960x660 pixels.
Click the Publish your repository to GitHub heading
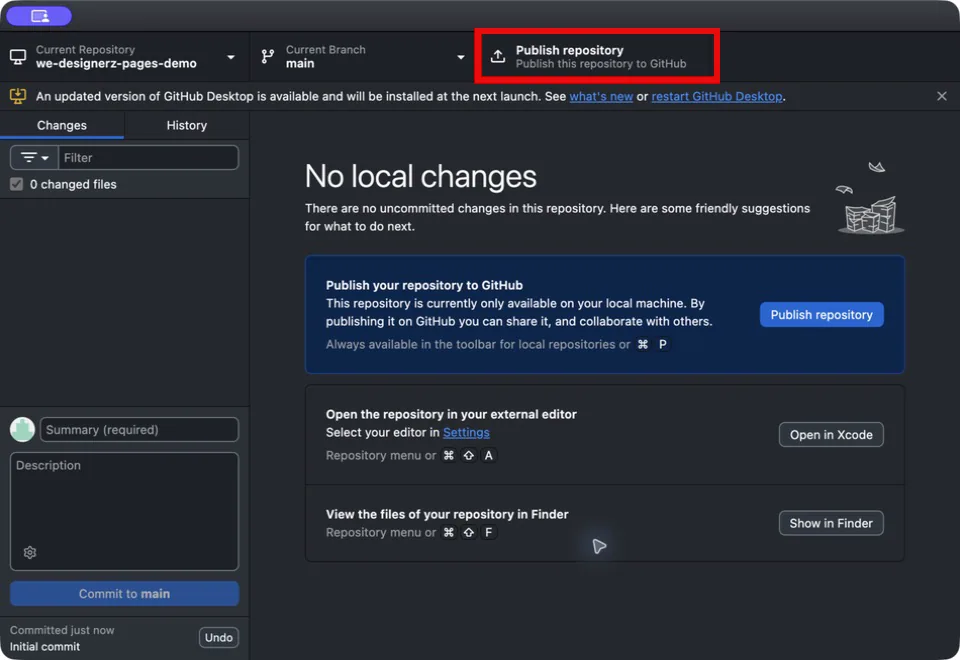pos(424,285)
